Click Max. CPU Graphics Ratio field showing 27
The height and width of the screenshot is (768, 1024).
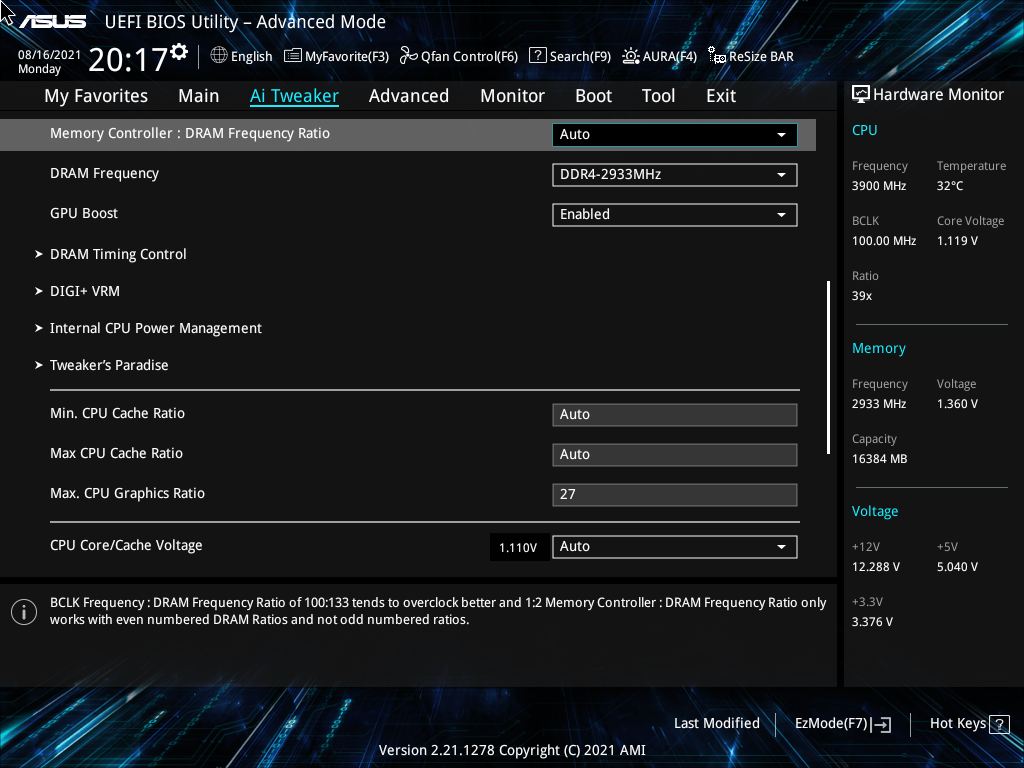coord(675,494)
